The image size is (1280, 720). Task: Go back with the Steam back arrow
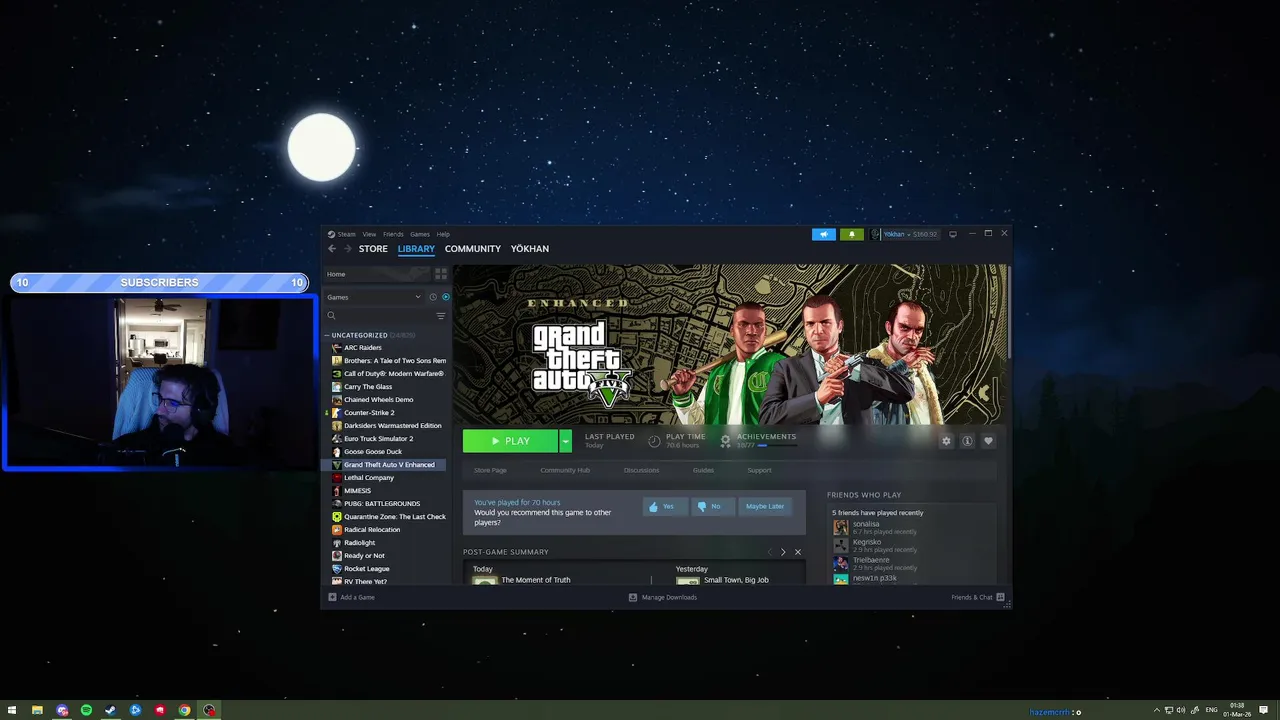tap(332, 249)
